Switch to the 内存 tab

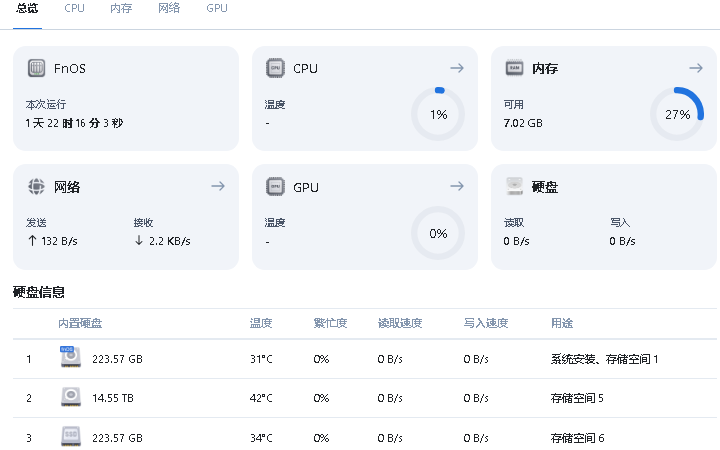pos(121,8)
